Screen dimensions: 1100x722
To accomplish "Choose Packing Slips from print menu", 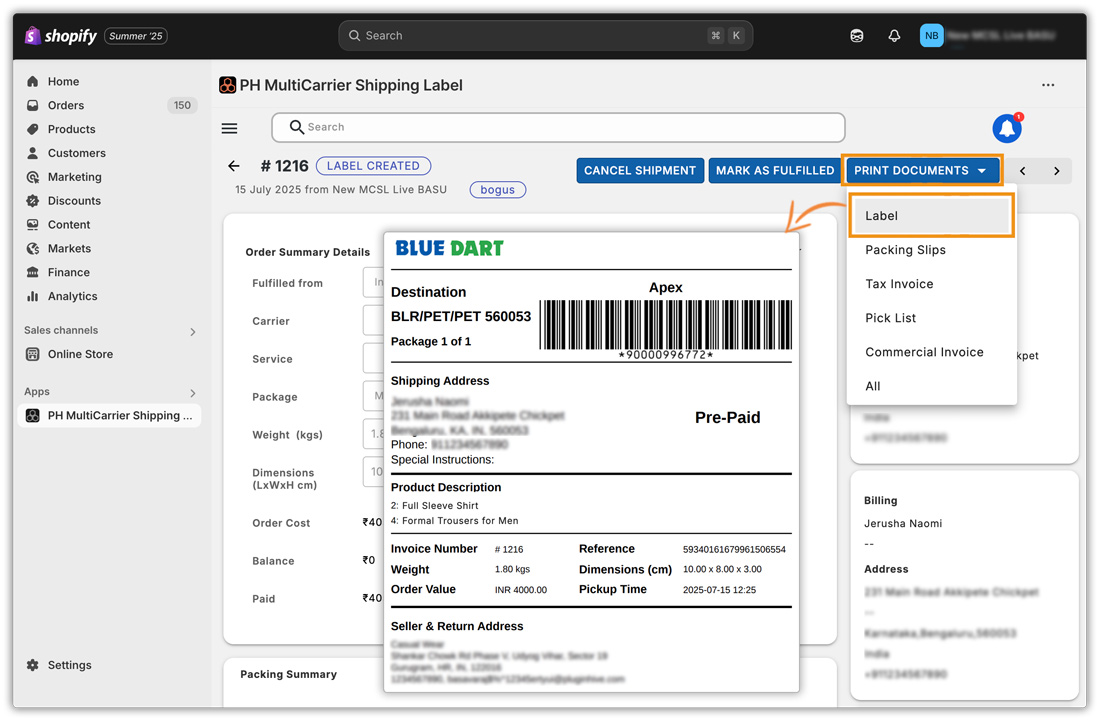I will coord(931,250).
